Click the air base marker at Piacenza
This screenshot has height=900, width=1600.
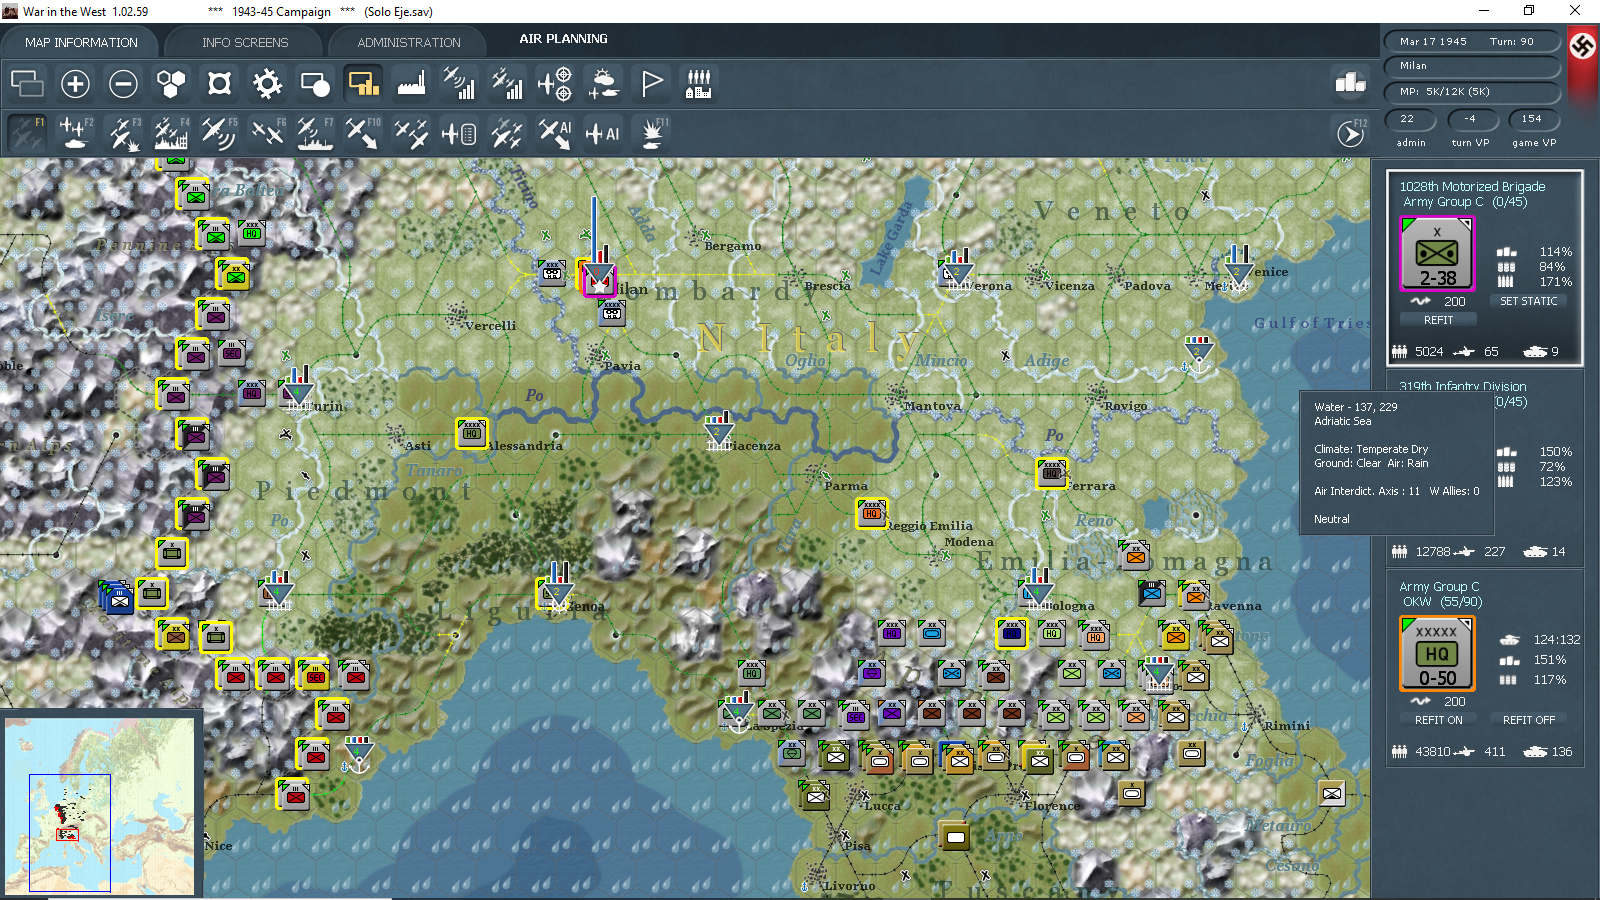pyautogui.click(x=718, y=432)
